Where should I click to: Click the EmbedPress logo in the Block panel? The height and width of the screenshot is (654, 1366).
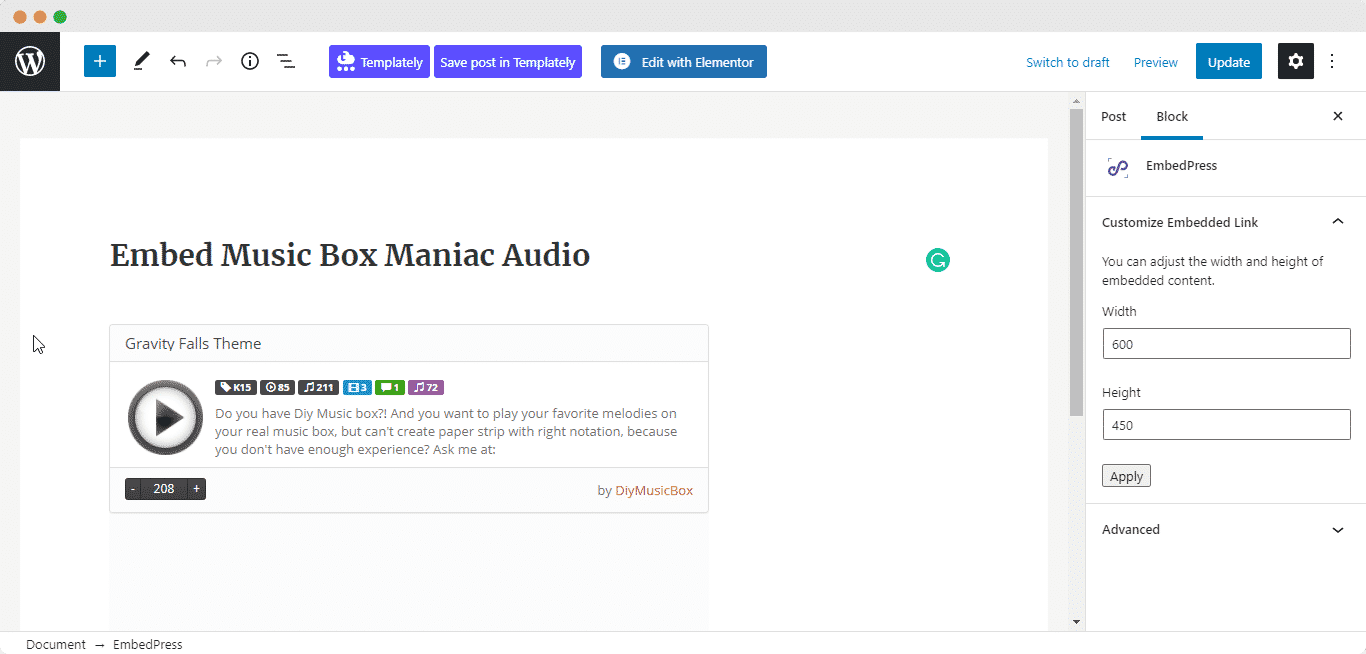pyautogui.click(x=1117, y=166)
